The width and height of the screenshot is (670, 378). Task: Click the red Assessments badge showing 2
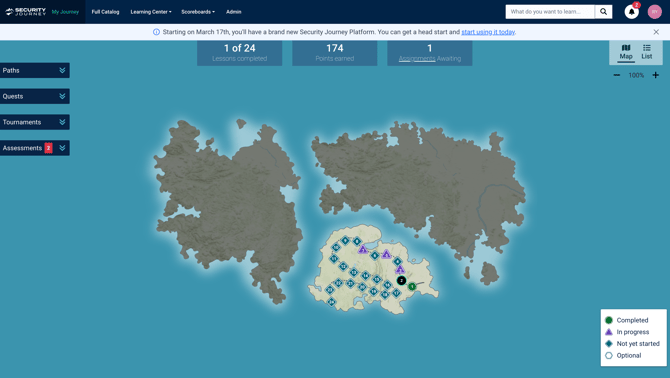coord(48,148)
